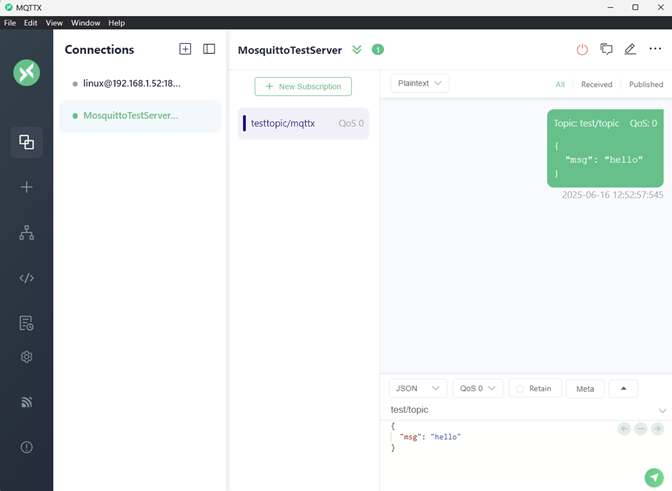Click the Meta button

point(585,389)
